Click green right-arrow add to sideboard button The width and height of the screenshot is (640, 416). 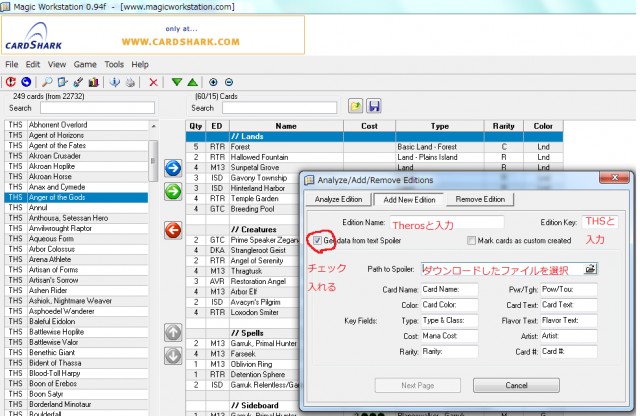tap(173, 191)
